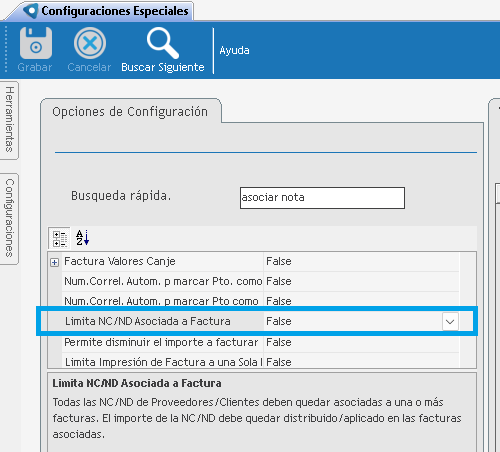Click the Grabar floppy disk icon
The width and height of the screenshot is (500, 452).
tap(36, 43)
